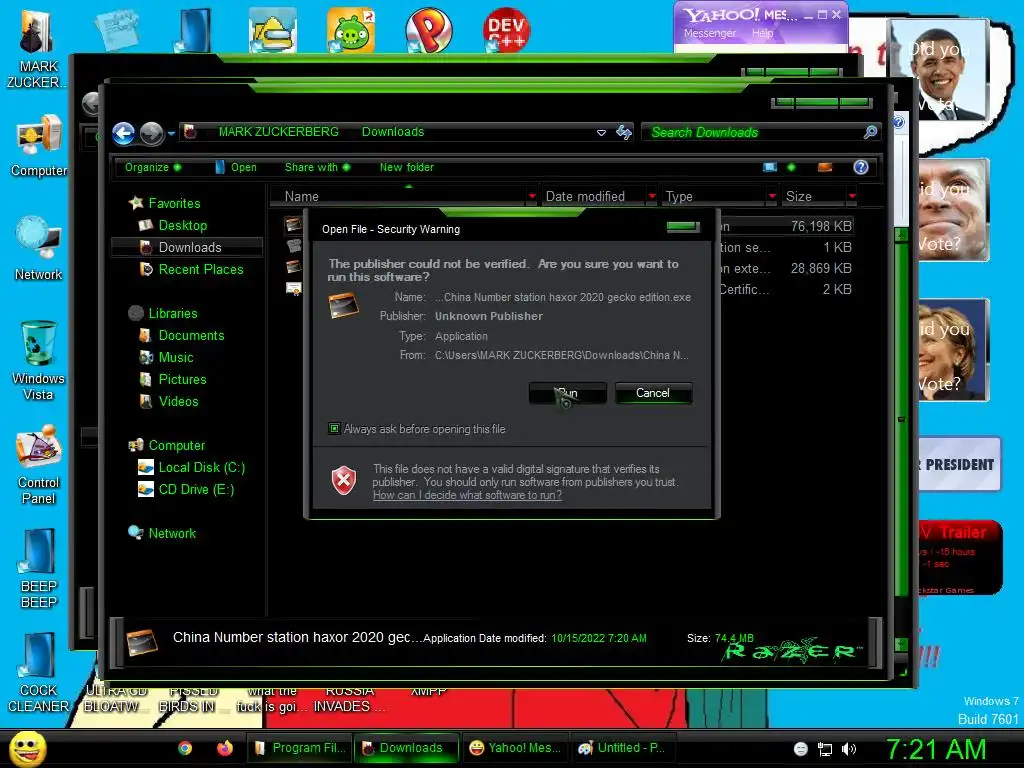
Task: Open the Messenger menu in Yahoo window
Action: (709, 33)
